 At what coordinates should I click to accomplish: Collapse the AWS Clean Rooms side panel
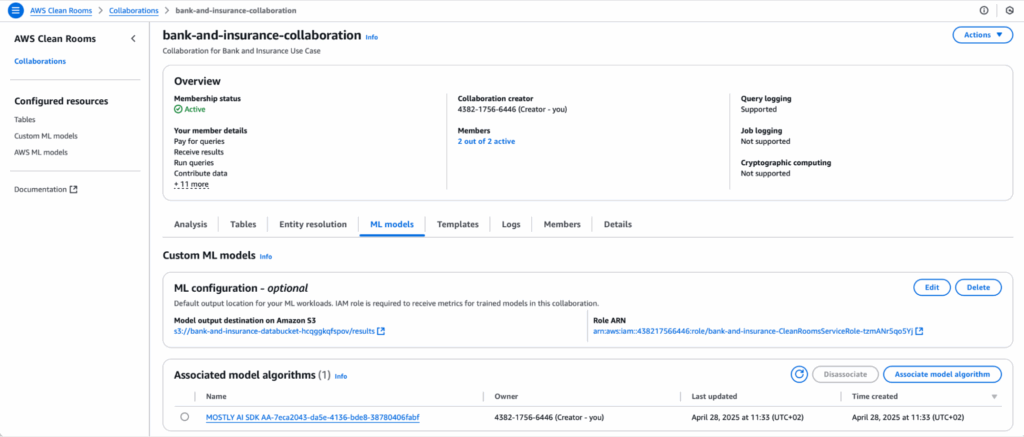[133, 39]
